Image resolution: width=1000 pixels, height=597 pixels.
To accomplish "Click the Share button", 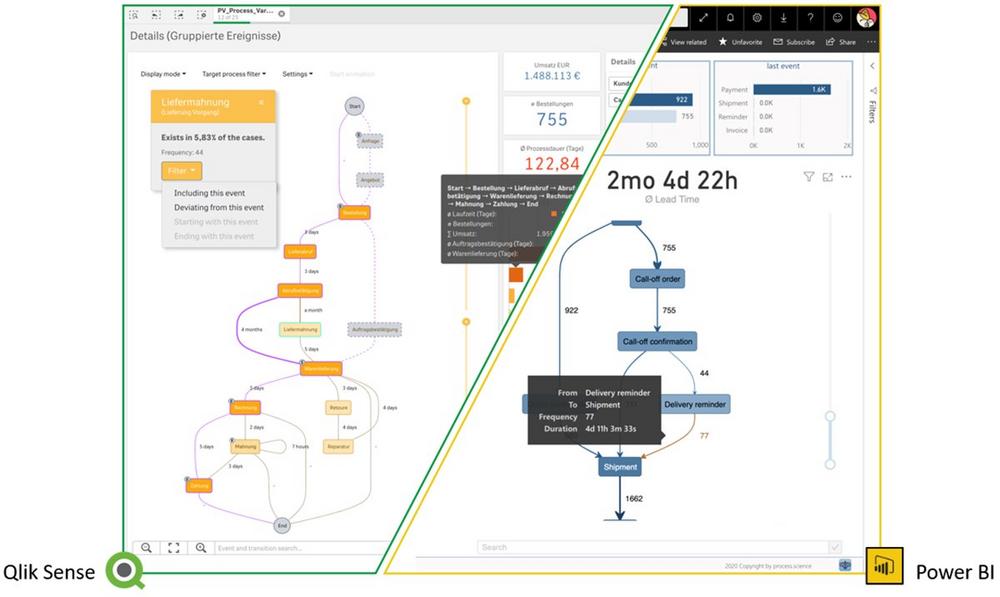I will 841,42.
